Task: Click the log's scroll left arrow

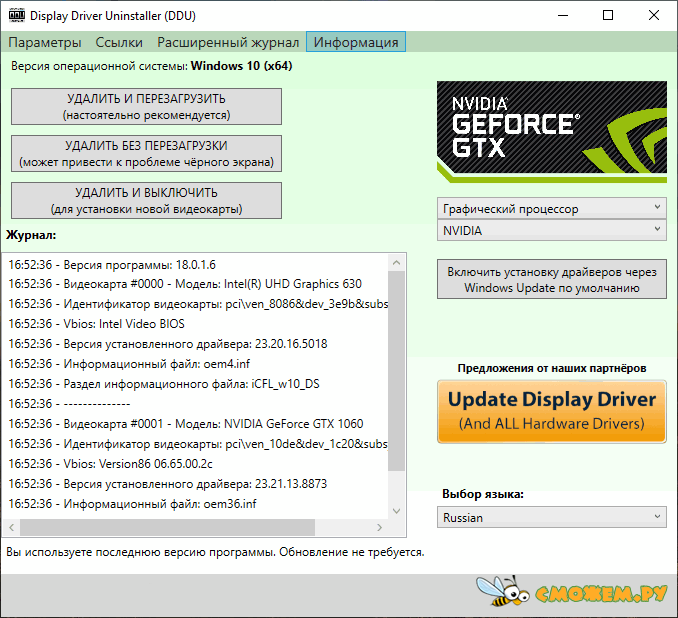Action: (x=12, y=527)
